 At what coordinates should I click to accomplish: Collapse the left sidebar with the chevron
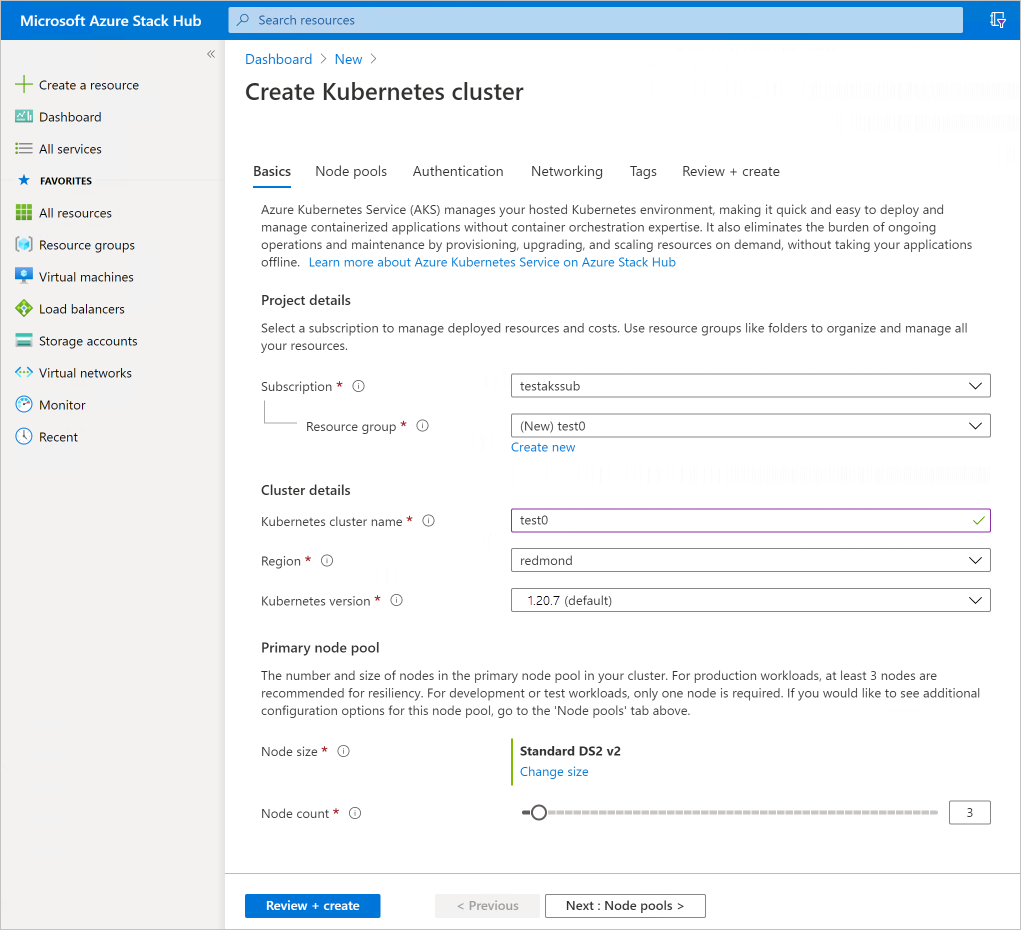click(x=211, y=54)
